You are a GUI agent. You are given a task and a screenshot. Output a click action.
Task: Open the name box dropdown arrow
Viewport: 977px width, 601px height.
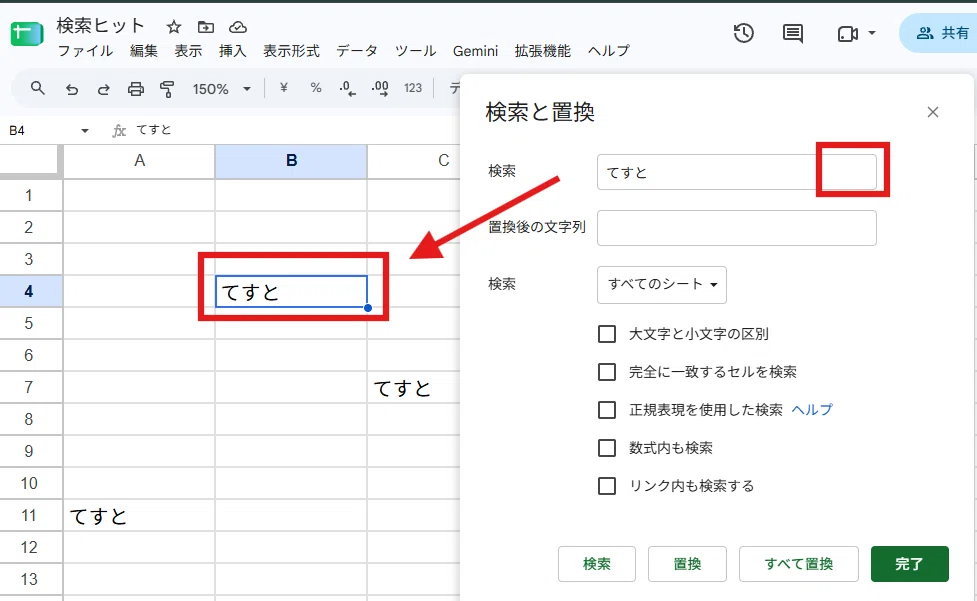tap(85, 131)
